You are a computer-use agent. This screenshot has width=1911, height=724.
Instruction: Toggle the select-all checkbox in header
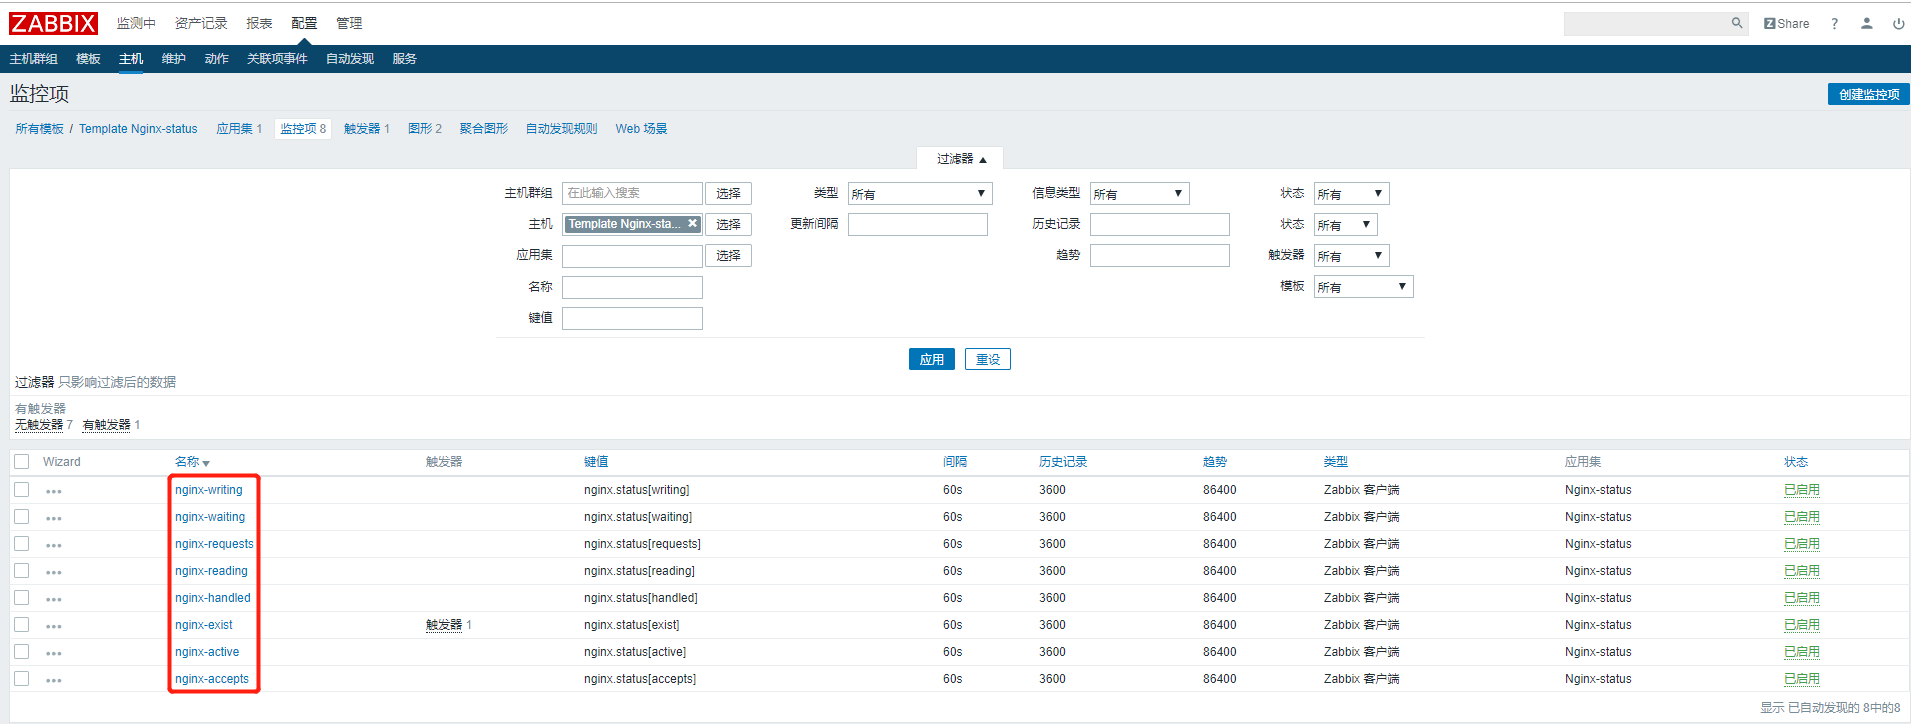pos(22,462)
